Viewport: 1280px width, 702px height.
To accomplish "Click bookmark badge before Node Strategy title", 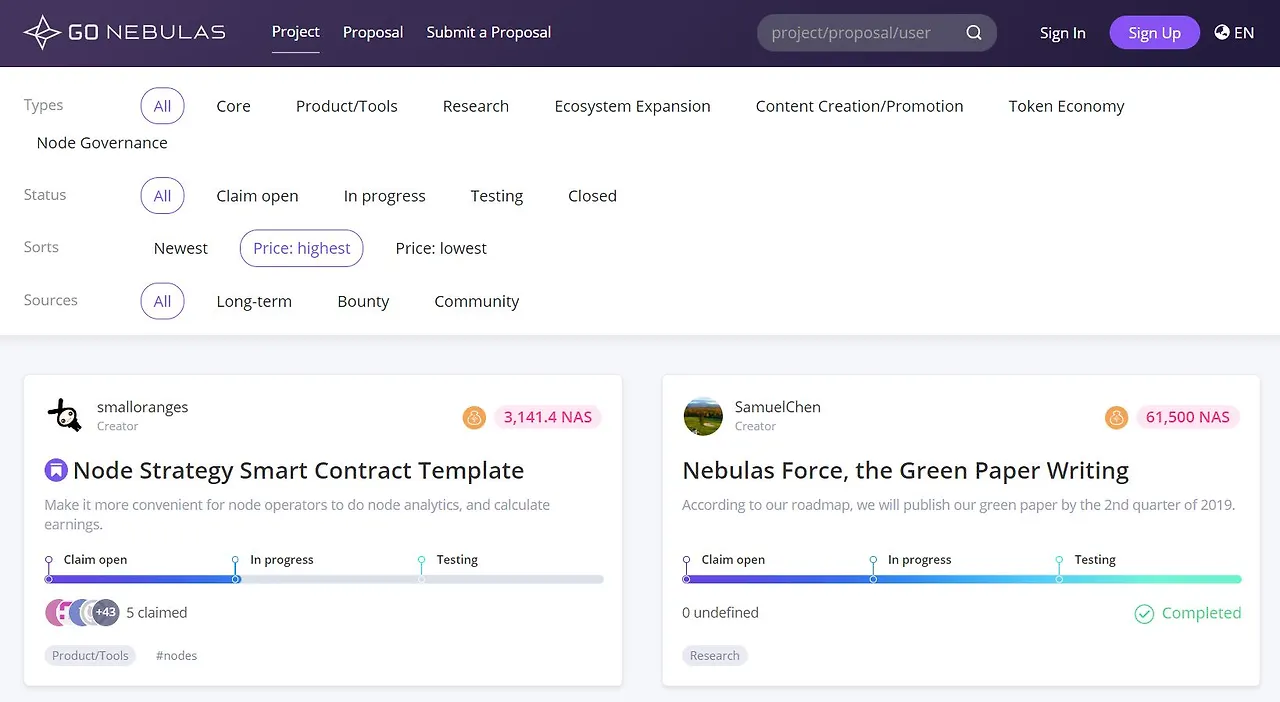I will (x=56, y=470).
